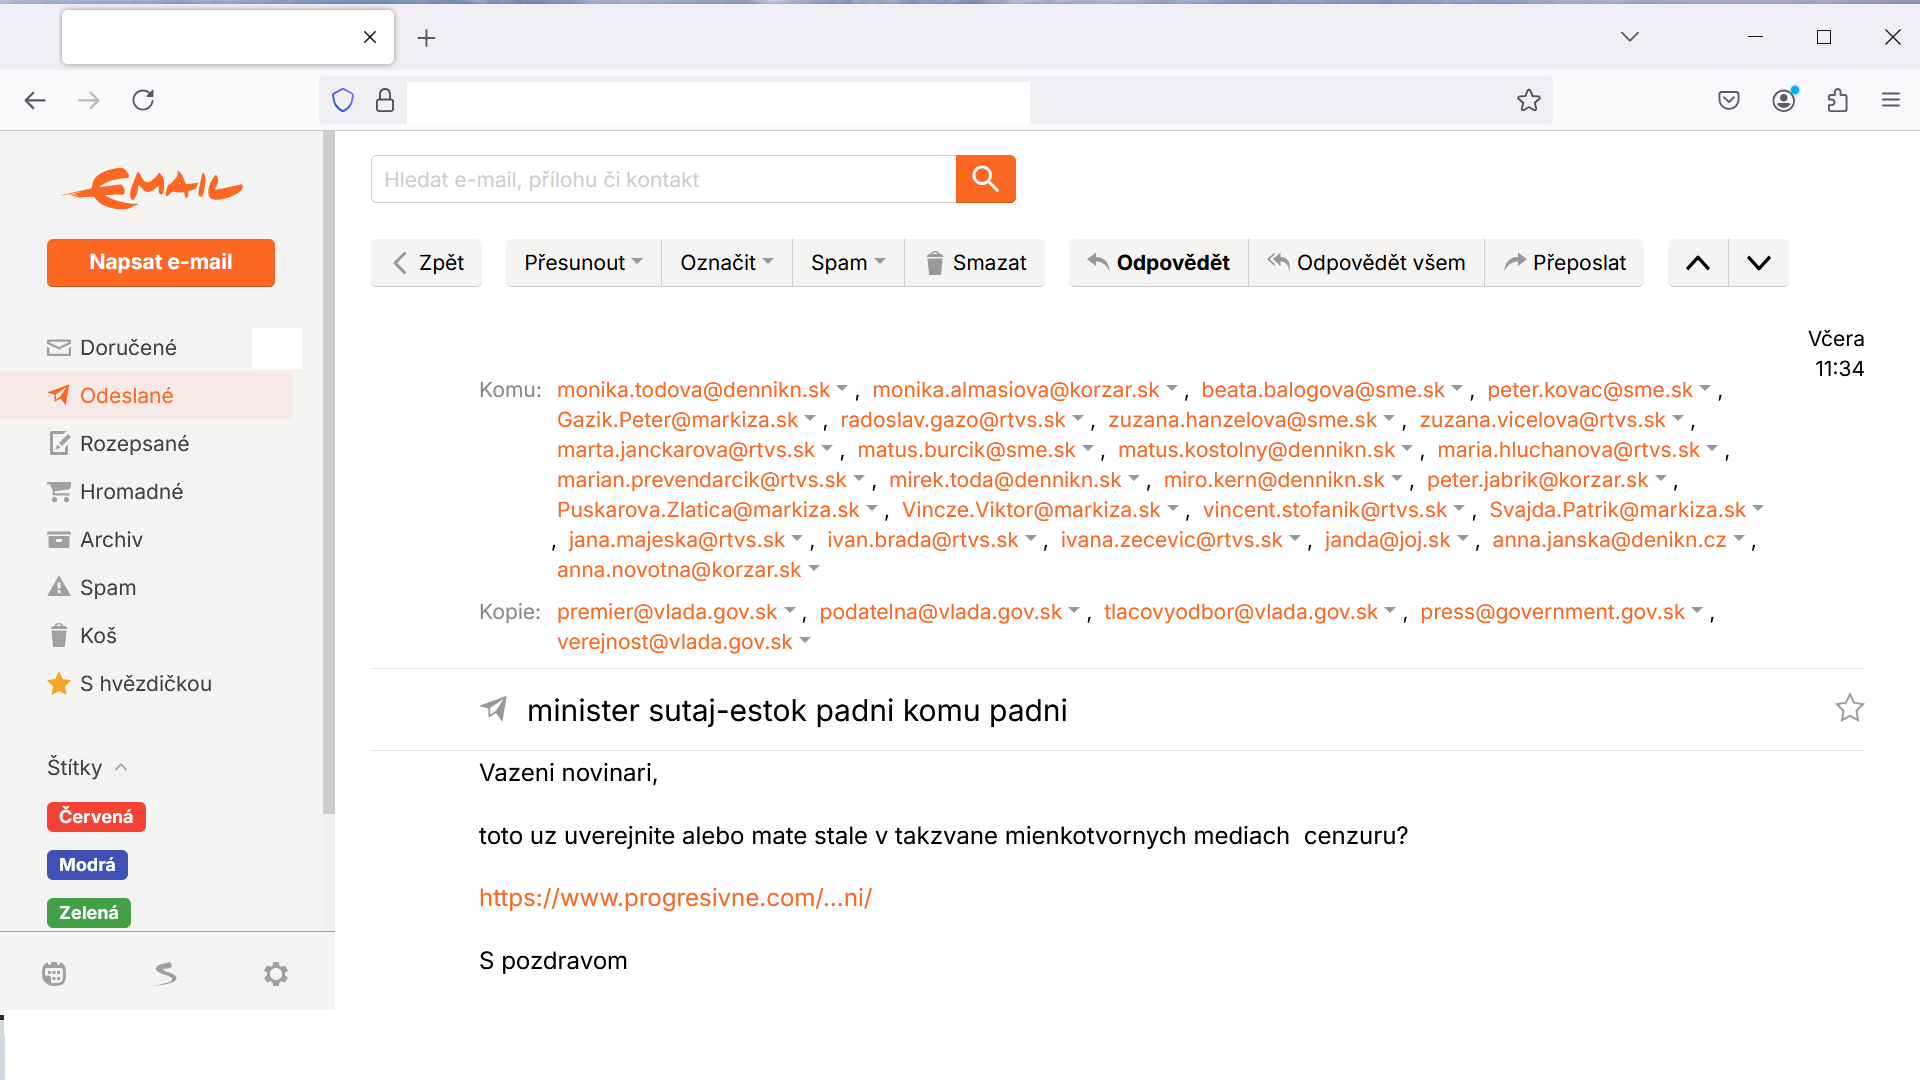
Task: Go to the next email with the down arrow
Action: [x=1759, y=263]
